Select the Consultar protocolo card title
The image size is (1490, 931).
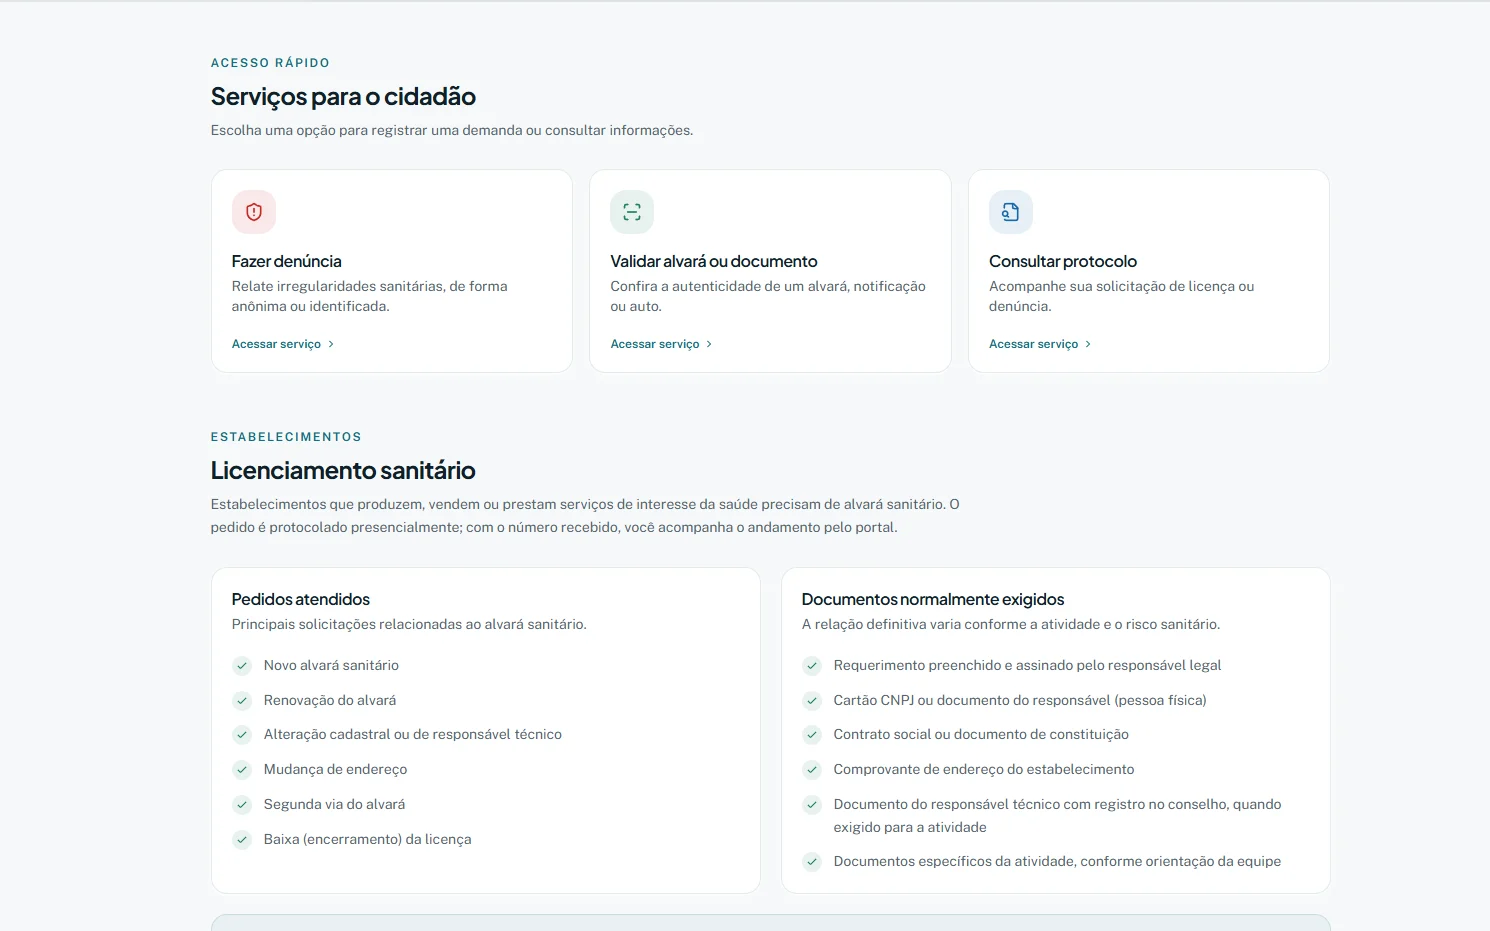coord(1063,261)
